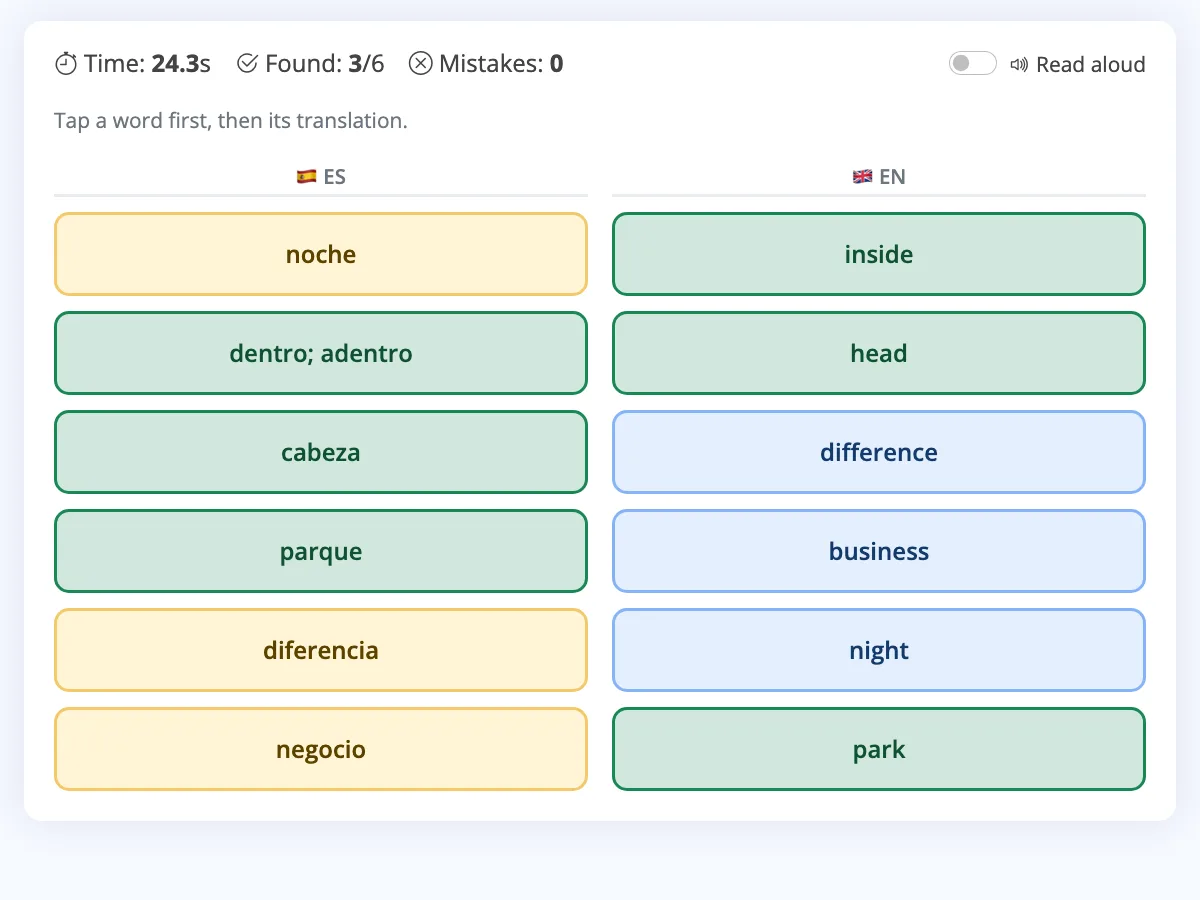Pick the negocio word card

(x=321, y=749)
